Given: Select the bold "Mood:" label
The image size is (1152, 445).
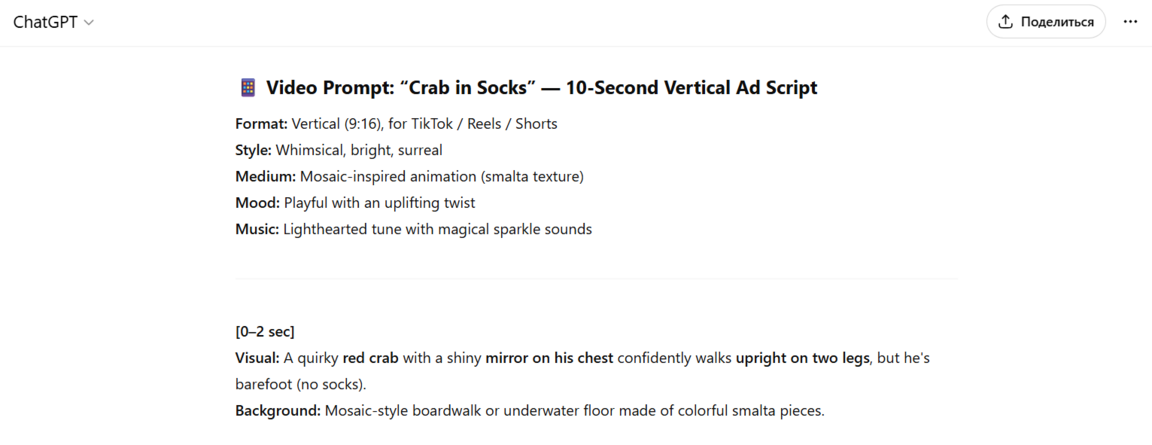Looking at the screenshot, I should click(x=257, y=203).
